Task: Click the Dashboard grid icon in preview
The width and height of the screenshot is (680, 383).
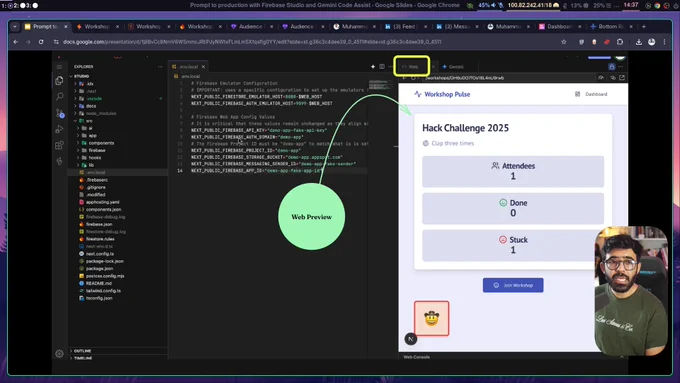Action: click(578, 94)
